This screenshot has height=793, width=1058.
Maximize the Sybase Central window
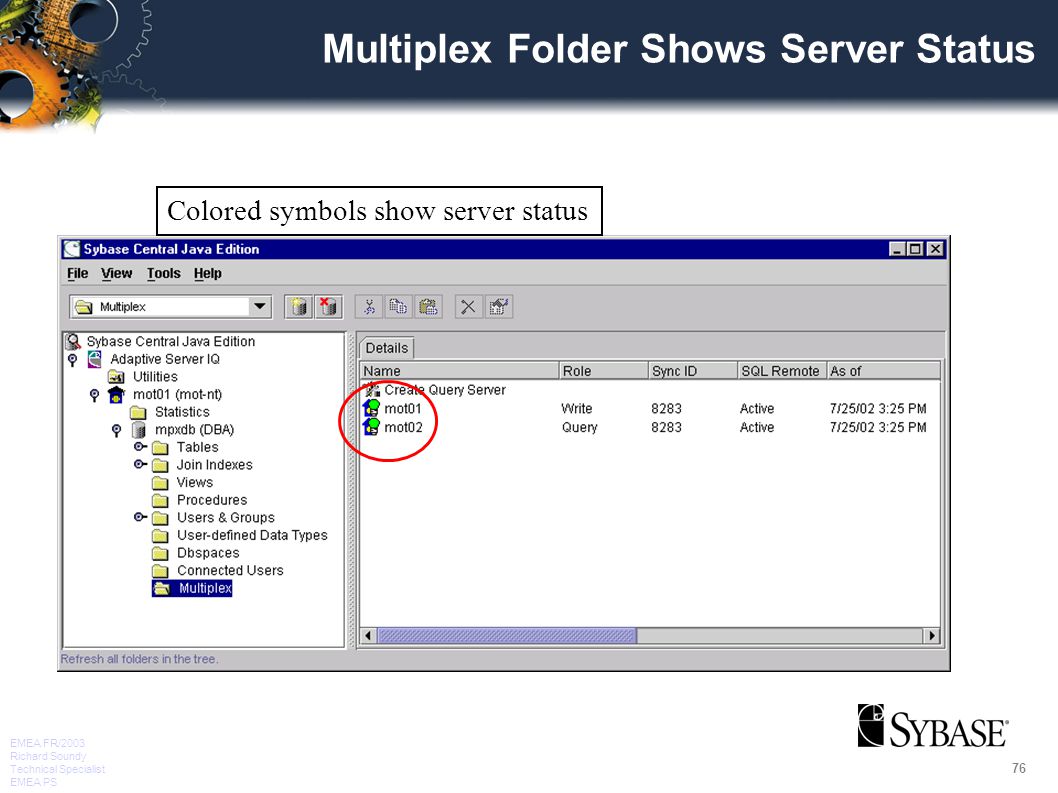point(915,249)
